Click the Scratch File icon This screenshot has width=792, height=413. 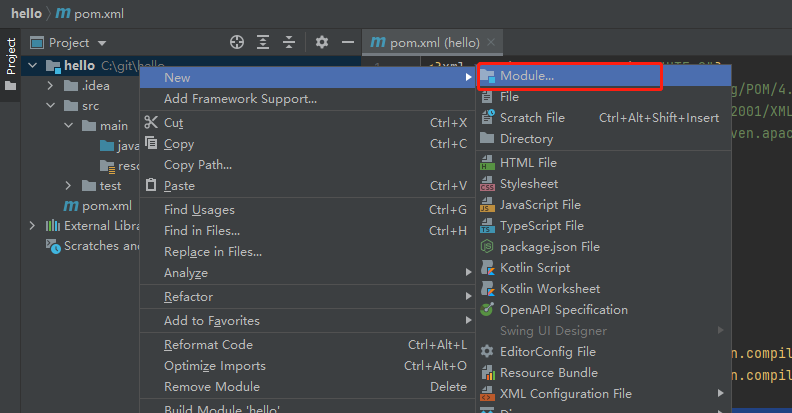pos(487,118)
